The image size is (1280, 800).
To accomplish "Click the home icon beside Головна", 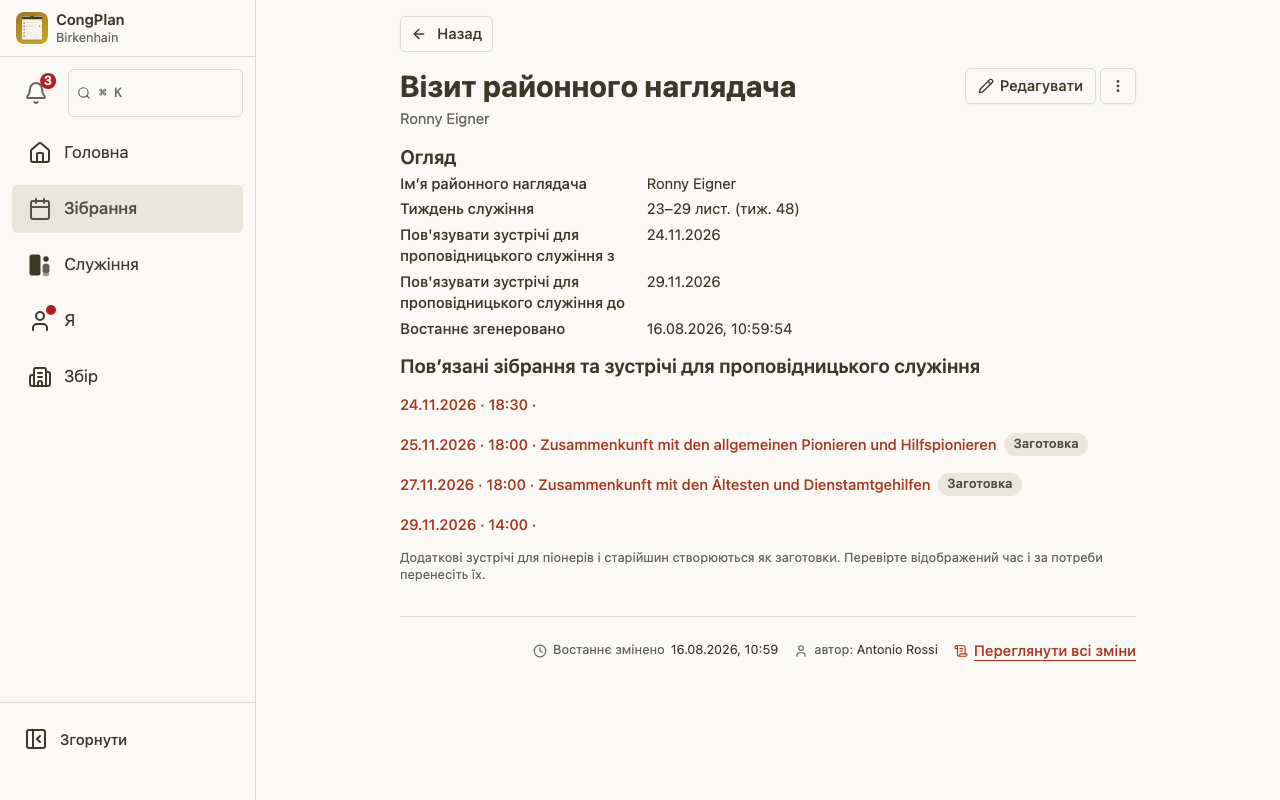I will (40, 153).
